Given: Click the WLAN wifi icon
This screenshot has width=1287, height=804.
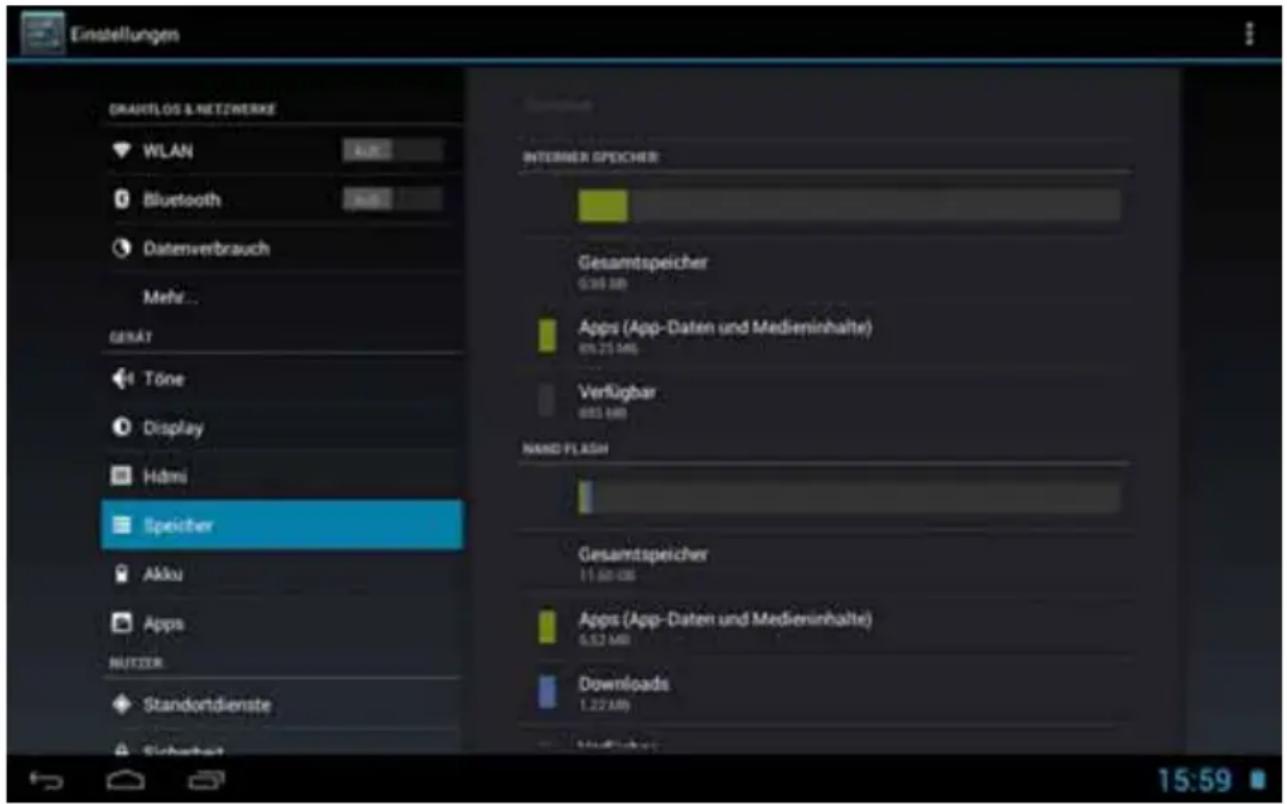Looking at the screenshot, I should pos(122,151).
